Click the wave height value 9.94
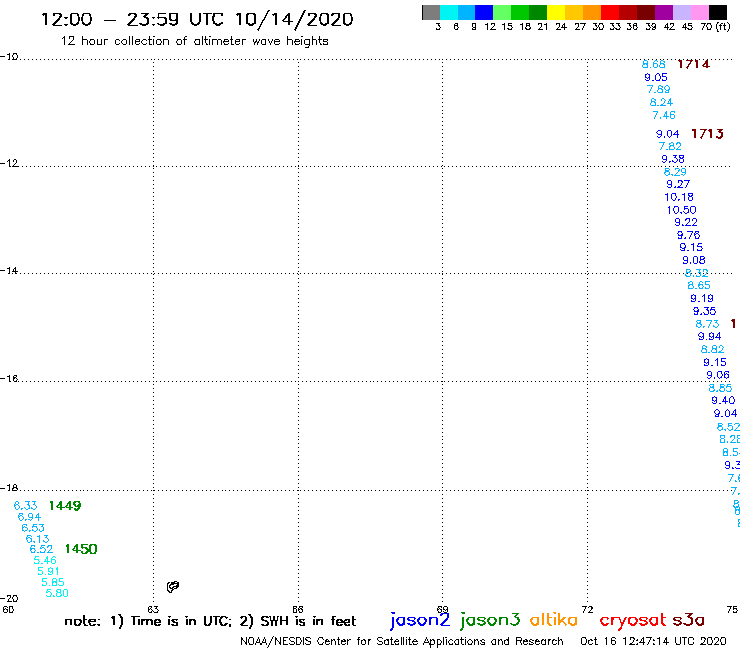740x650 pixels. point(710,337)
